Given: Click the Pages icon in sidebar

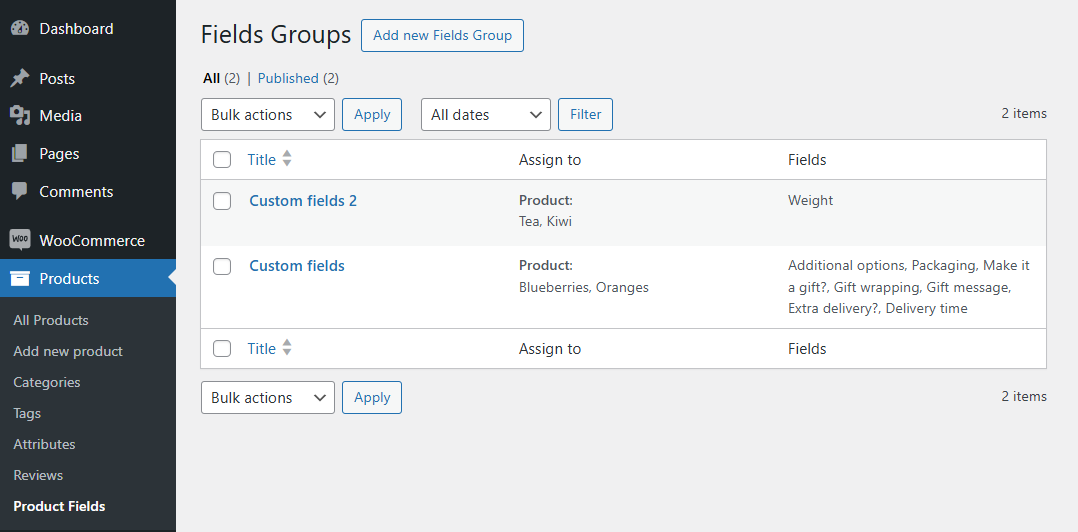Looking at the screenshot, I should pyautogui.click(x=20, y=154).
